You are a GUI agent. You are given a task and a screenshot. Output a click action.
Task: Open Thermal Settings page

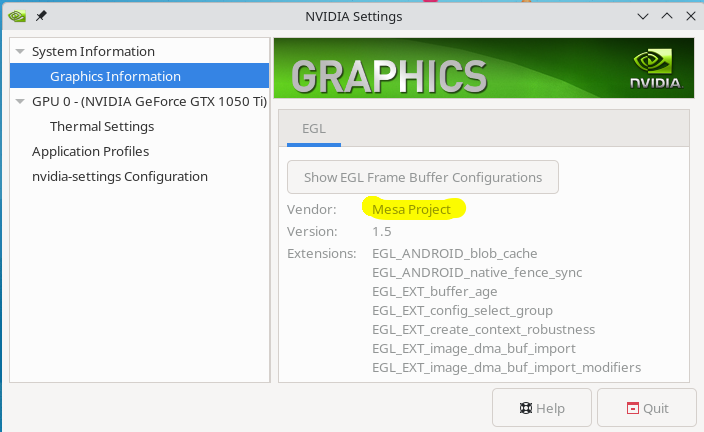point(102,127)
